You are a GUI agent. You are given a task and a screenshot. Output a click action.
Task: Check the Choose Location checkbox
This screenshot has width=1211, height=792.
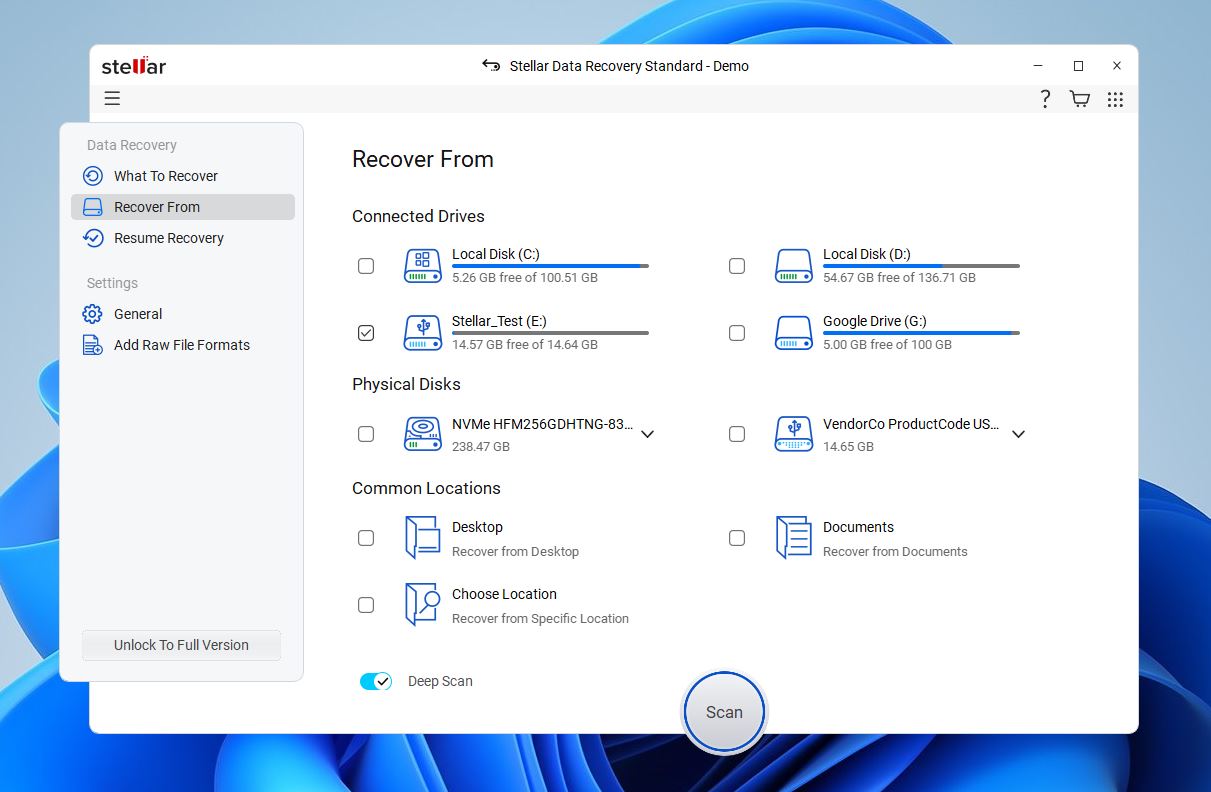[366, 605]
